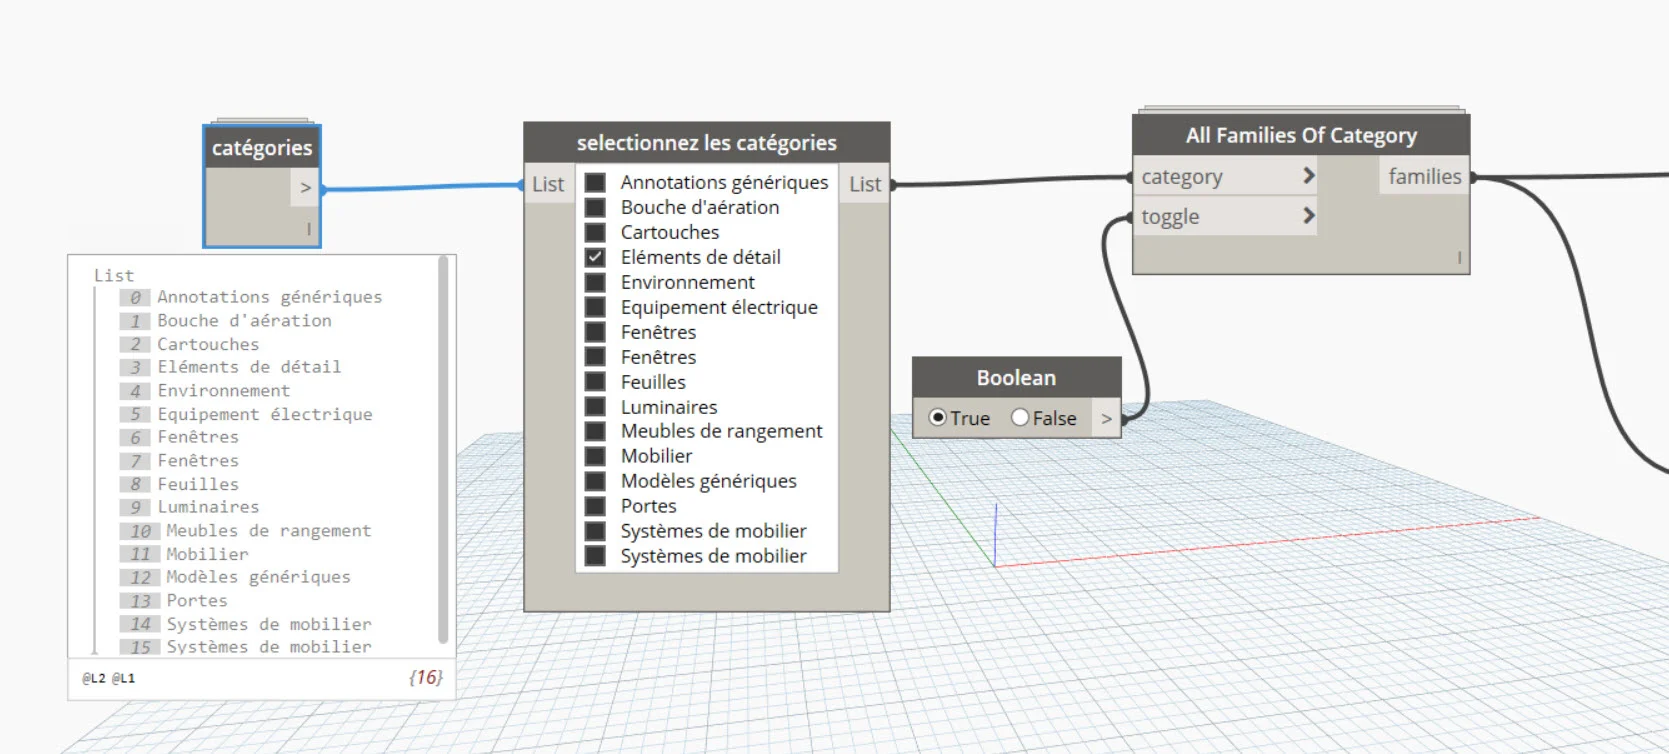Click the @L2 @L1 list level labels
Screen dimensions: 1669x754
click(108, 678)
